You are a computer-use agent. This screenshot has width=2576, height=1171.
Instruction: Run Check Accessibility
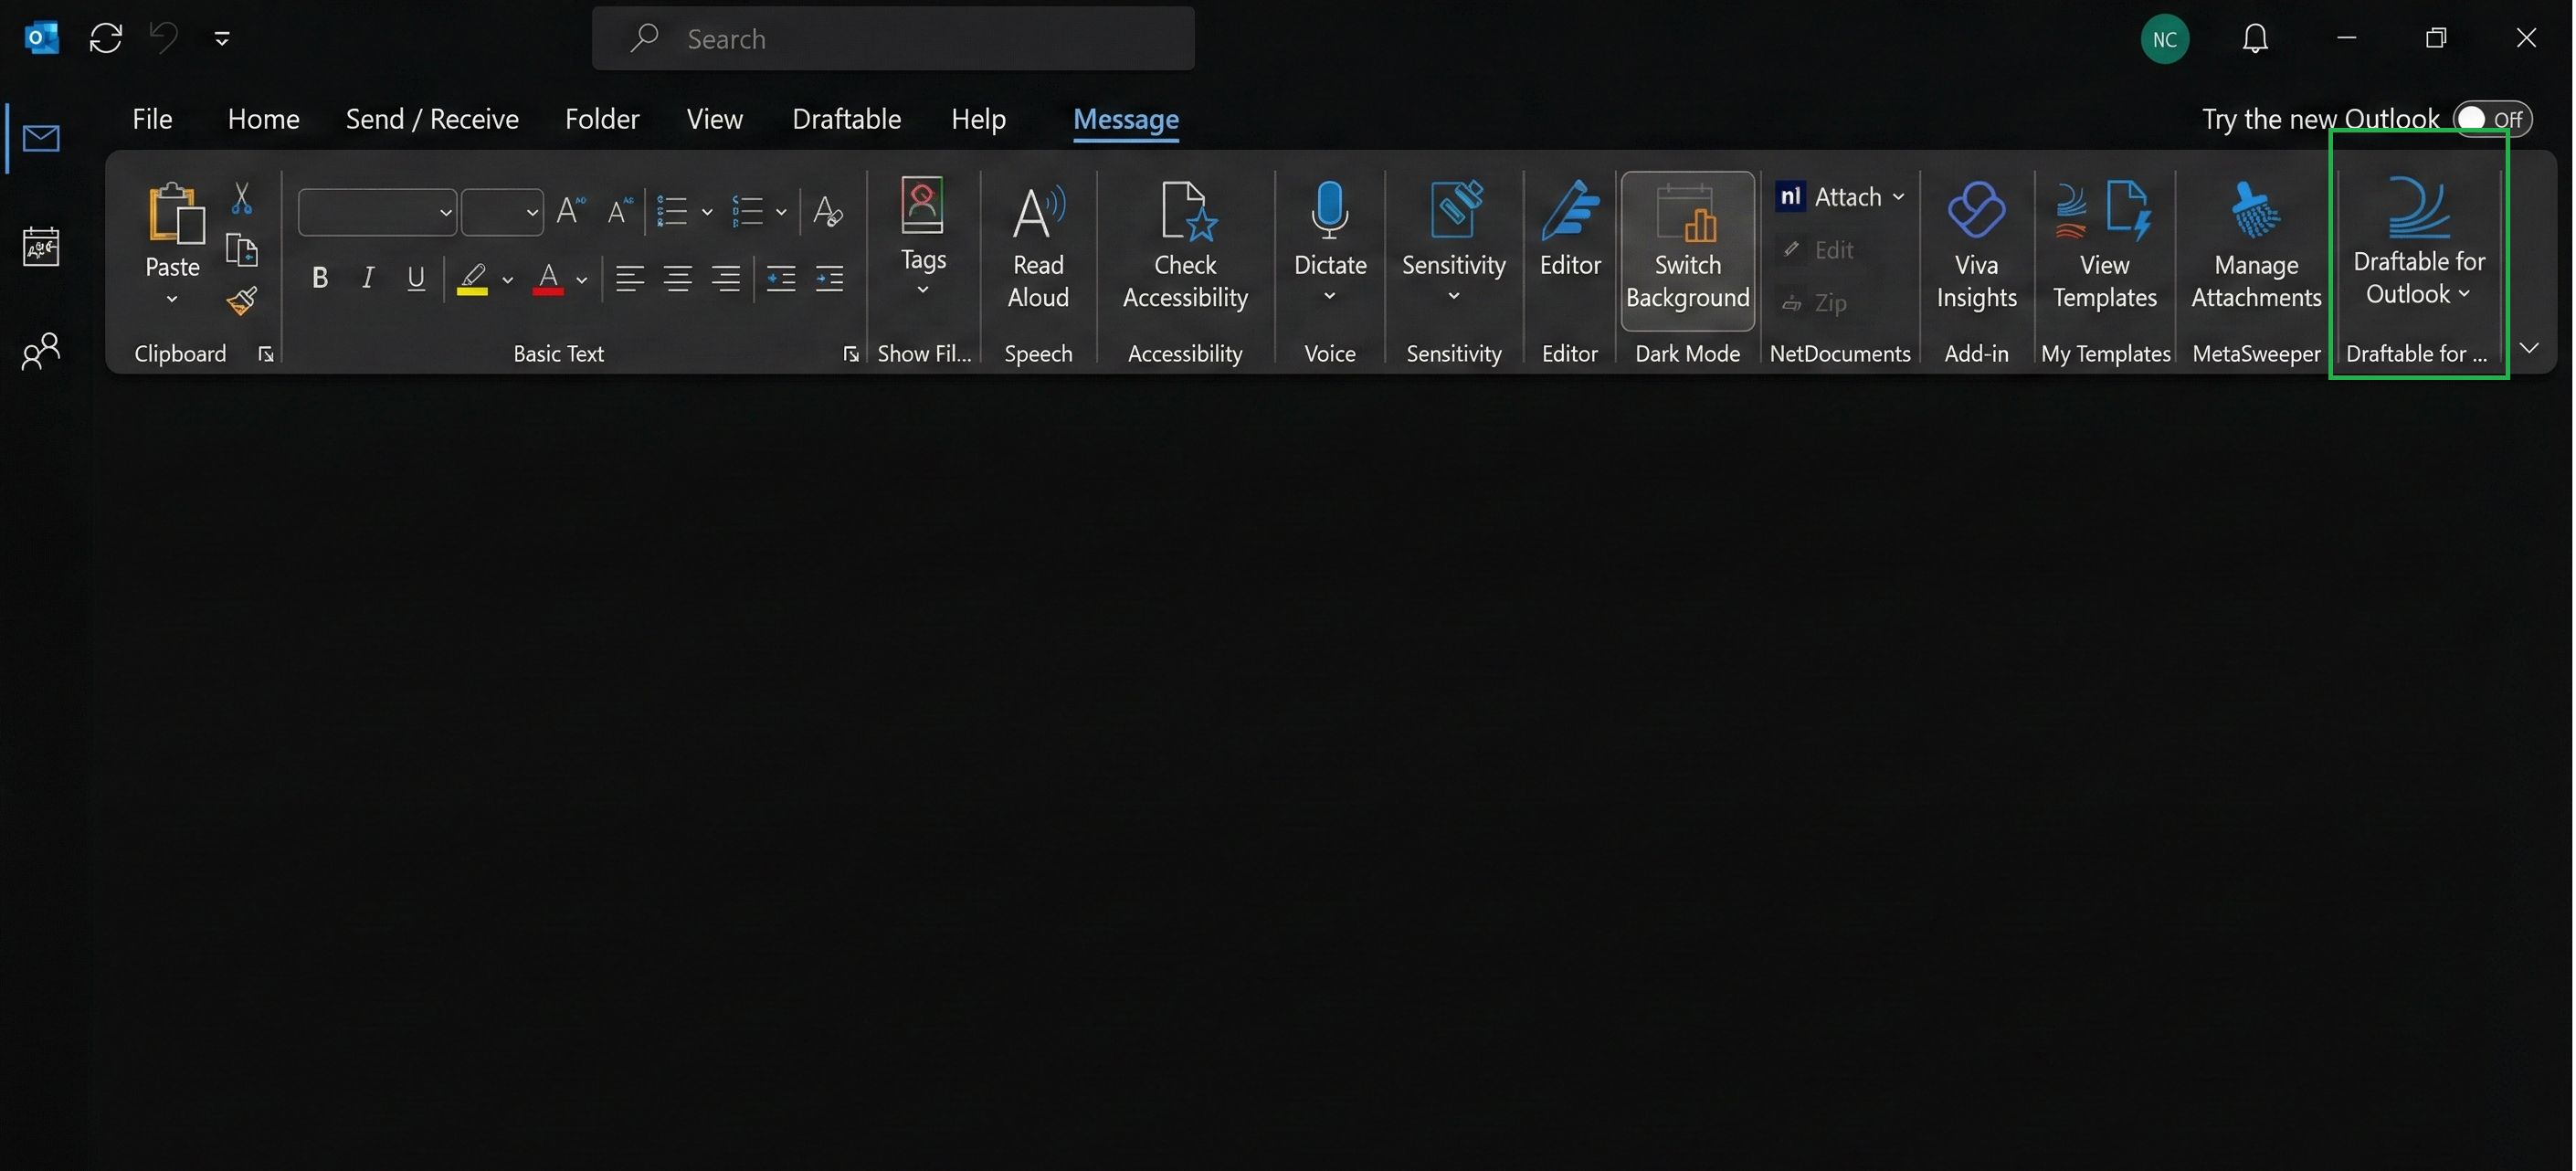pyautogui.click(x=1184, y=245)
